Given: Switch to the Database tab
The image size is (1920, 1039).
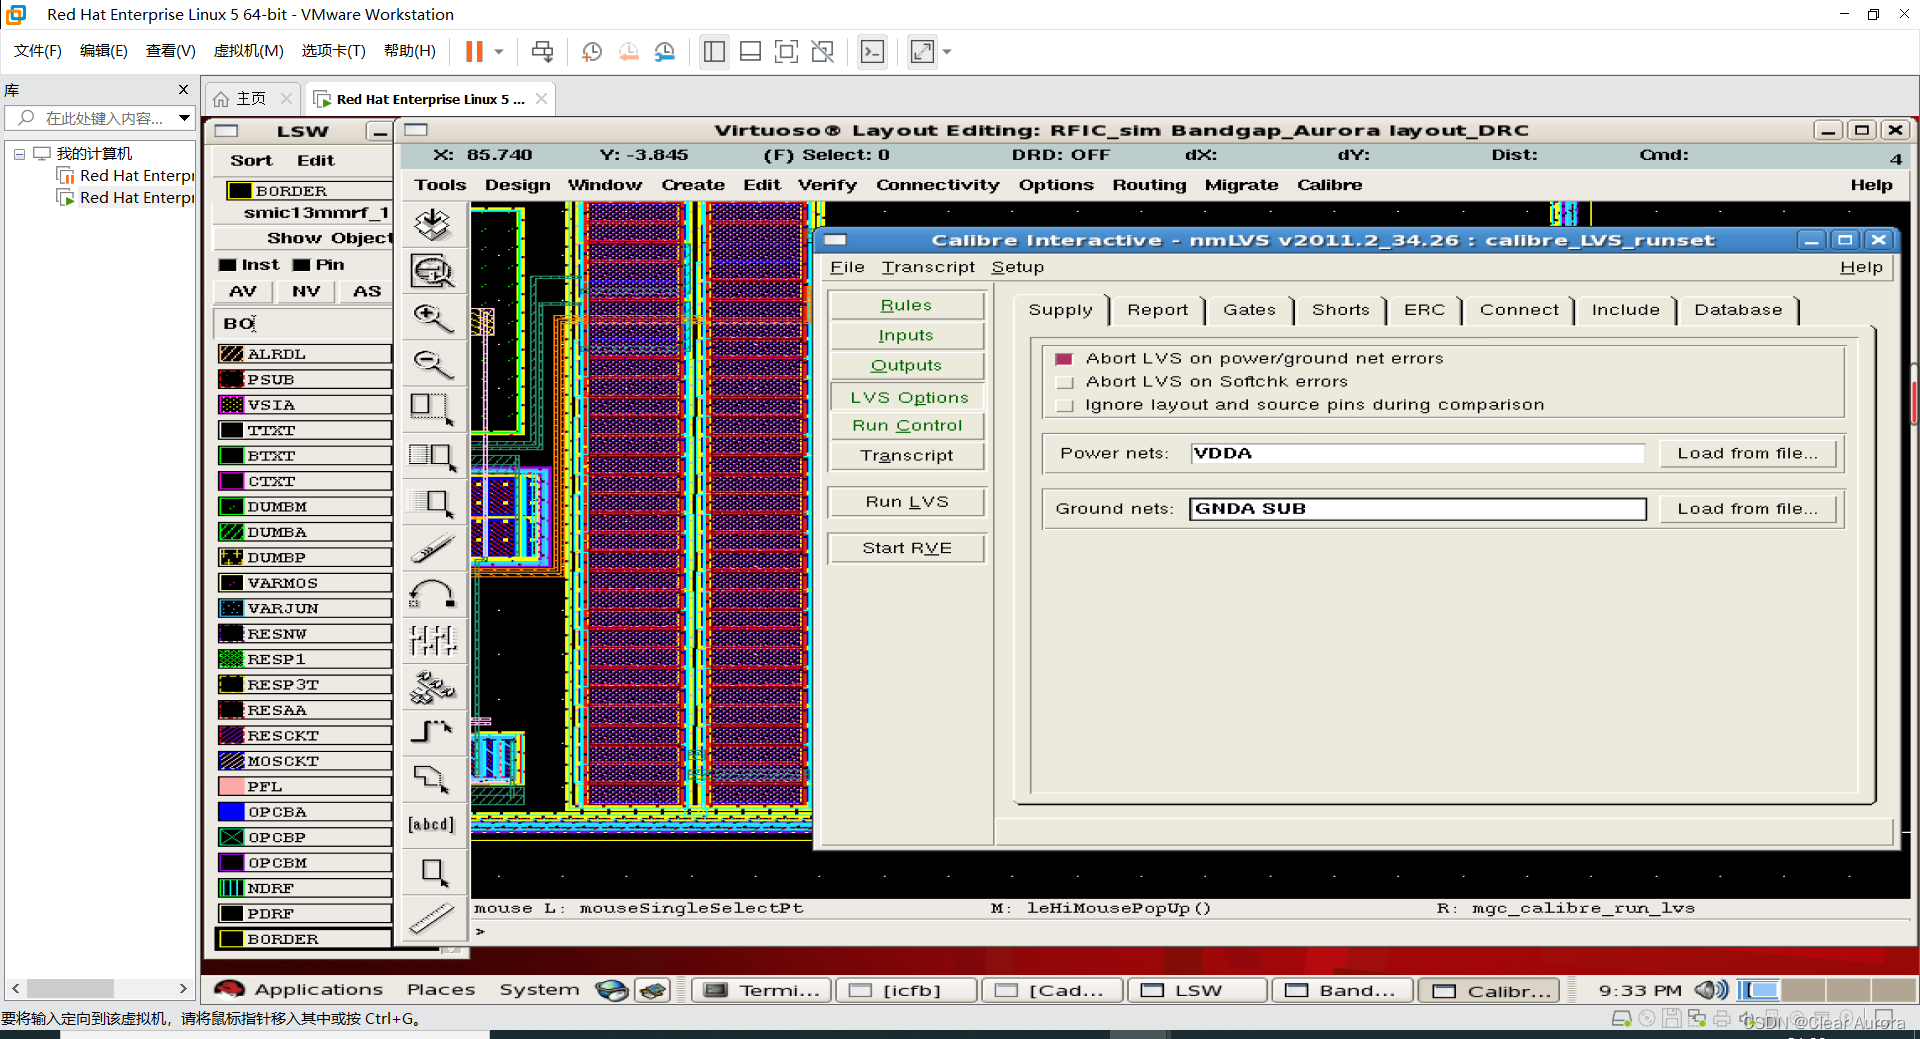Looking at the screenshot, I should click(x=1738, y=310).
